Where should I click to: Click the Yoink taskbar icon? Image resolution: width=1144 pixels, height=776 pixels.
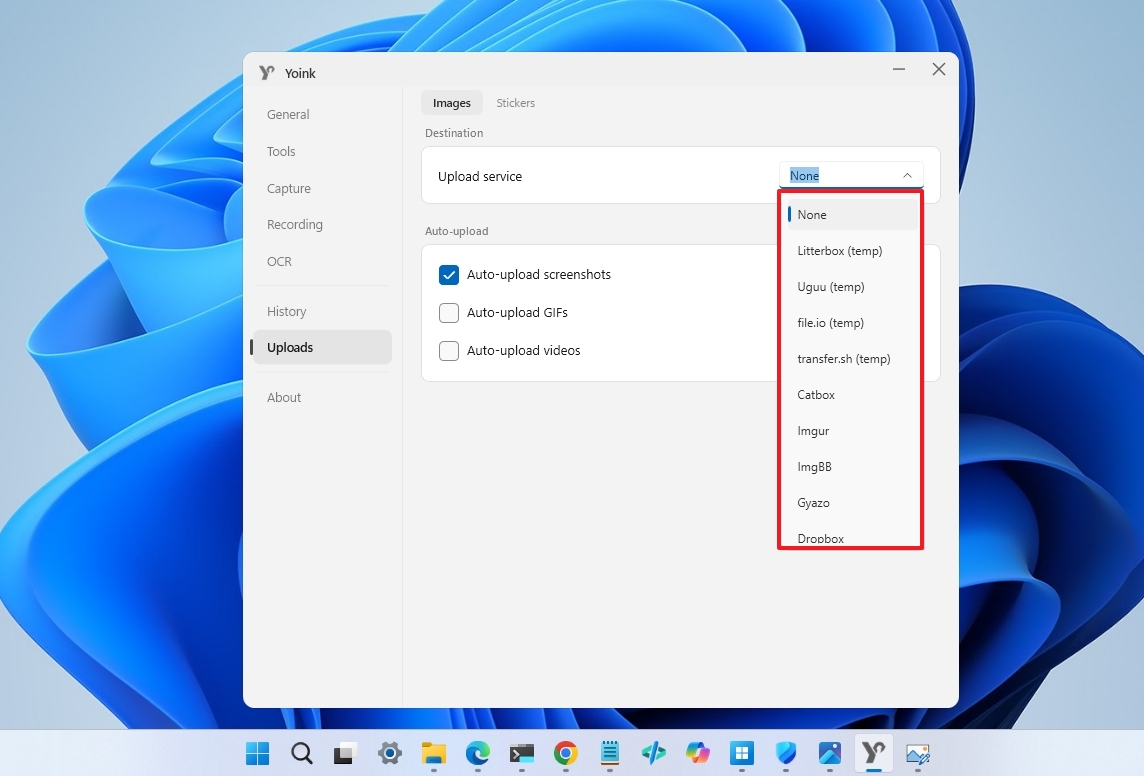[874, 753]
